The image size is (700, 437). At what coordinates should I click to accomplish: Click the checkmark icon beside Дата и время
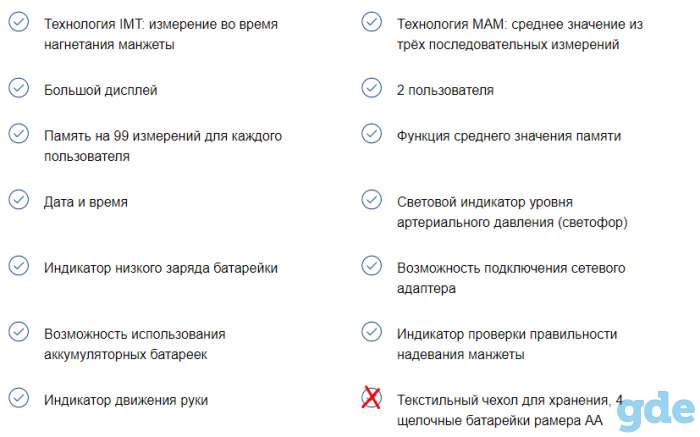(x=19, y=200)
